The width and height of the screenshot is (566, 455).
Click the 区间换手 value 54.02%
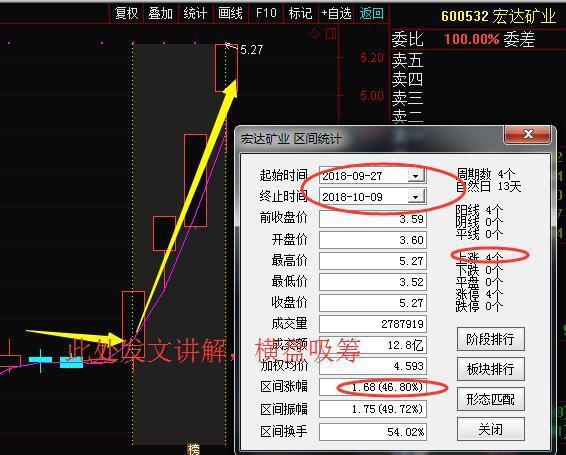(x=373, y=432)
